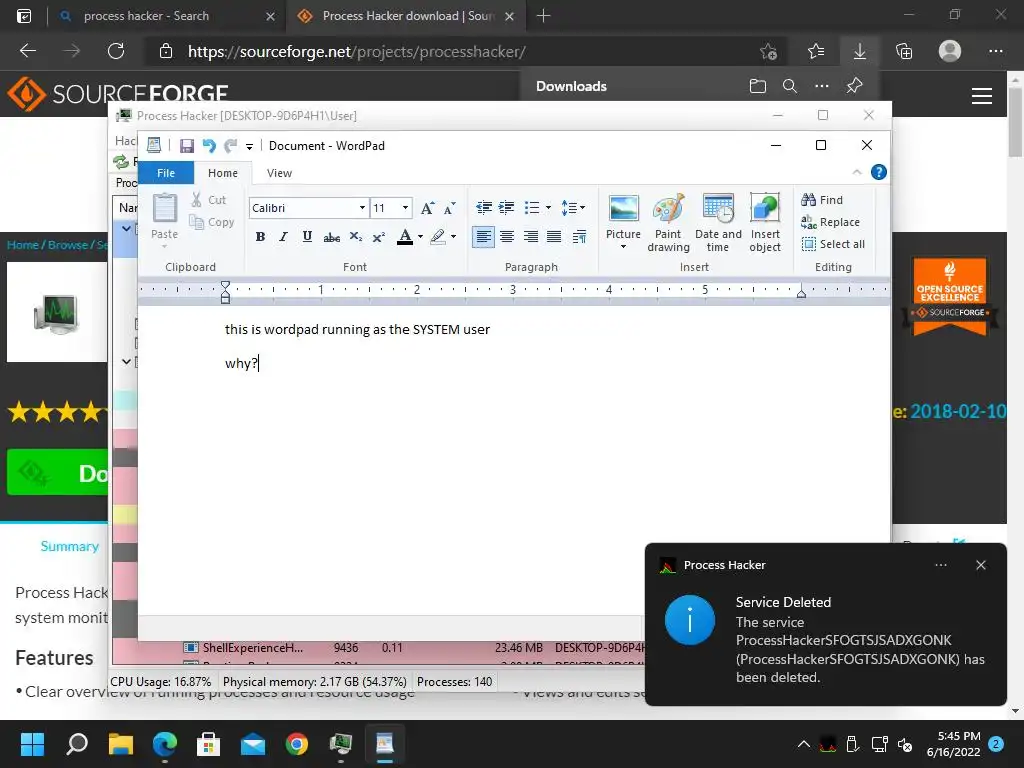Collapse the WordPad ribbon
Screen dimensions: 1024x768
point(857,172)
